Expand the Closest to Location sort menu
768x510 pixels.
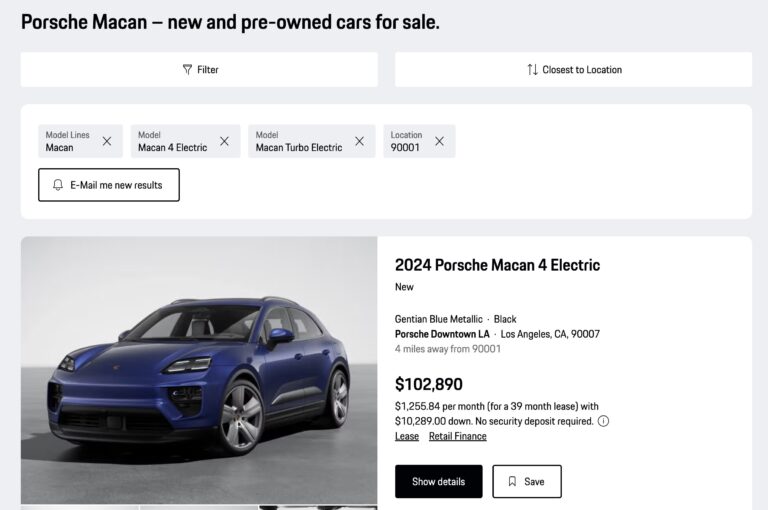(574, 70)
